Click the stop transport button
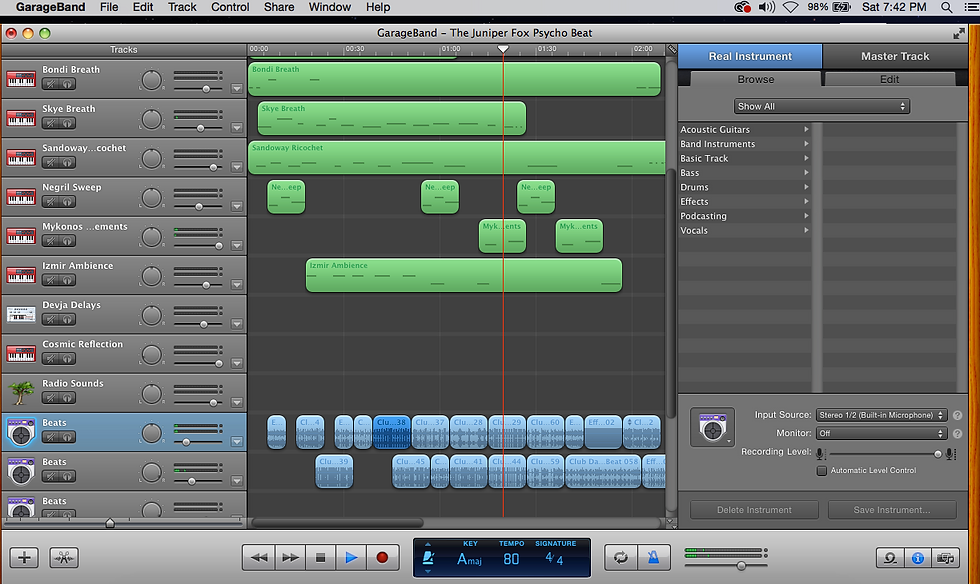The height and width of the screenshot is (584, 980). pos(321,557)
